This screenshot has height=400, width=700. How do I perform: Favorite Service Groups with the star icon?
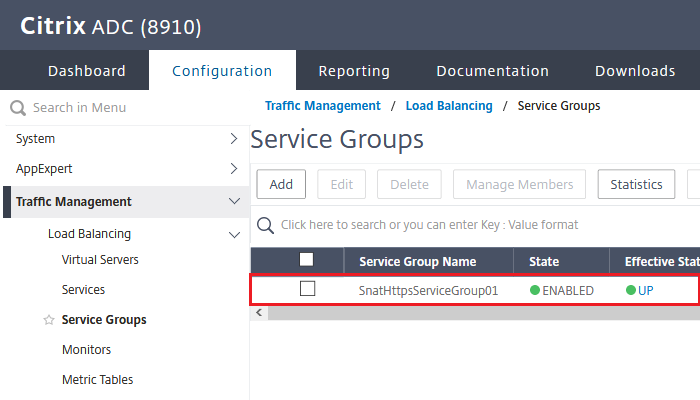[x=49, y=320]
